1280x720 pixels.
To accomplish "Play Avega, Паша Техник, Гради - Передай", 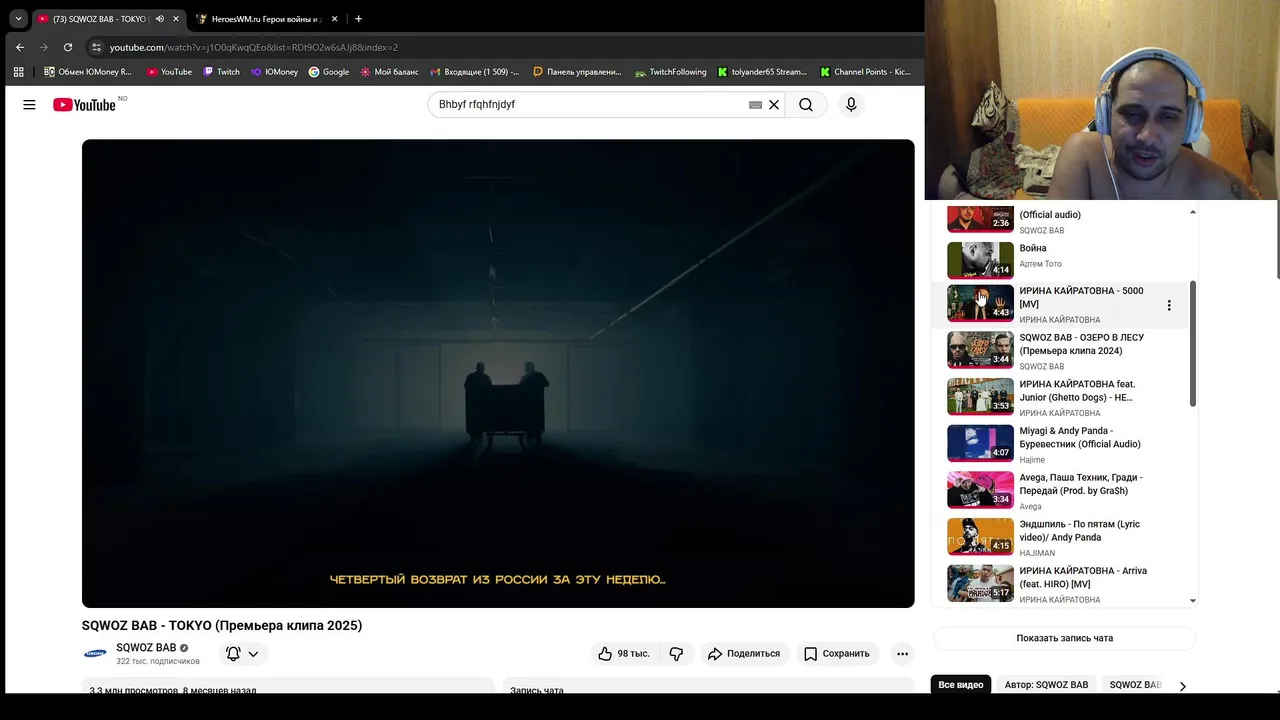I will point(1060,491).
